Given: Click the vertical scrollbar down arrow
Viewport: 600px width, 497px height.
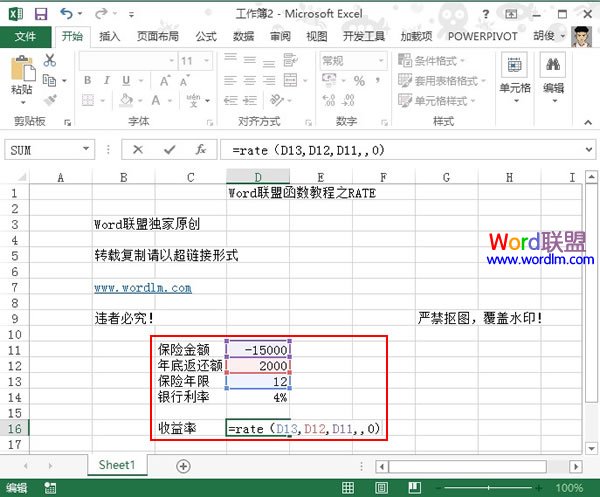Looking at the screenshot, I should (592, 448).
